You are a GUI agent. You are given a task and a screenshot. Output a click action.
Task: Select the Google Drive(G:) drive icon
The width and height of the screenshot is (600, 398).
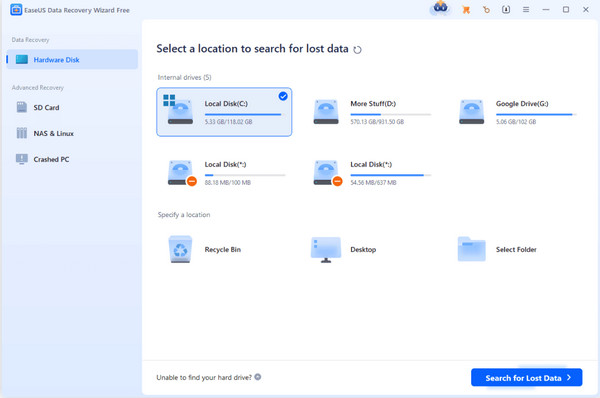point(471,112)
